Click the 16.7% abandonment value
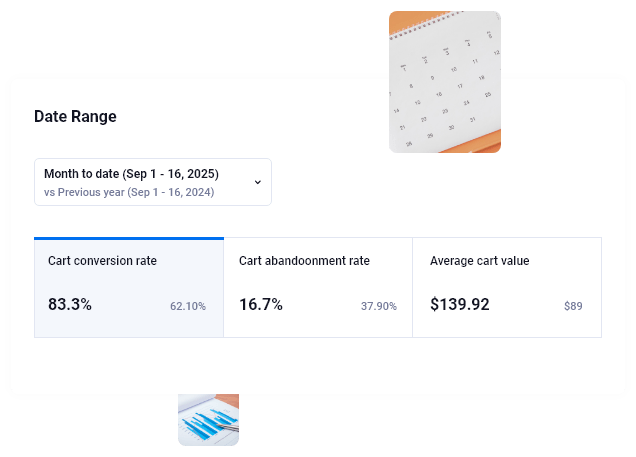The image size is (636, 457). click(261, 304)
